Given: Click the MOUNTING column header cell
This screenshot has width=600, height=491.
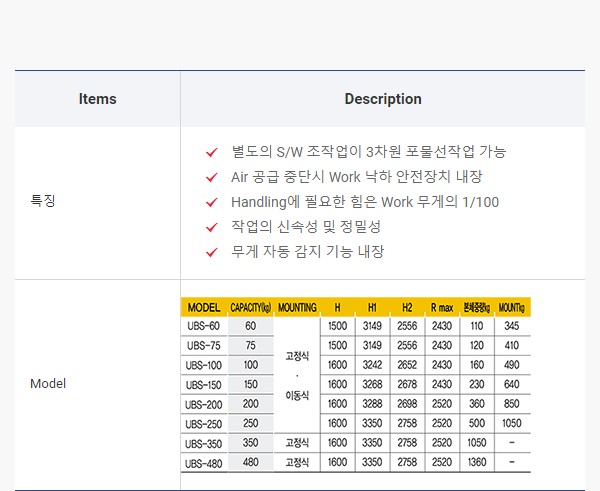Looking at the screenshot, I should coord(297,307).
